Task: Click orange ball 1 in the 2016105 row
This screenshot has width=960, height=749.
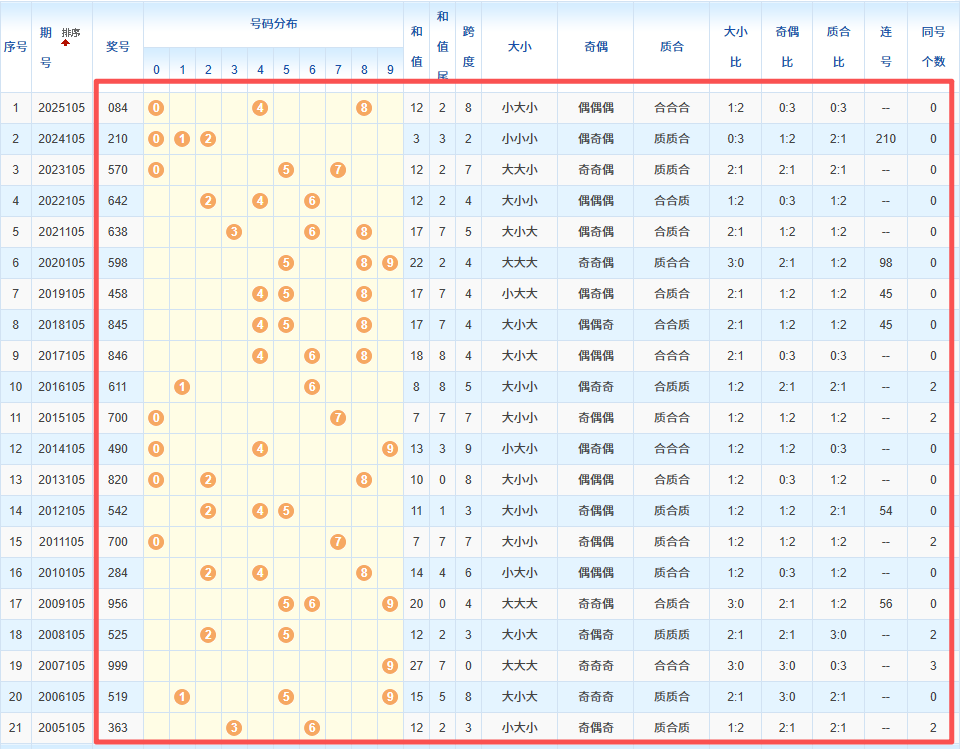Action: (182, 387)
